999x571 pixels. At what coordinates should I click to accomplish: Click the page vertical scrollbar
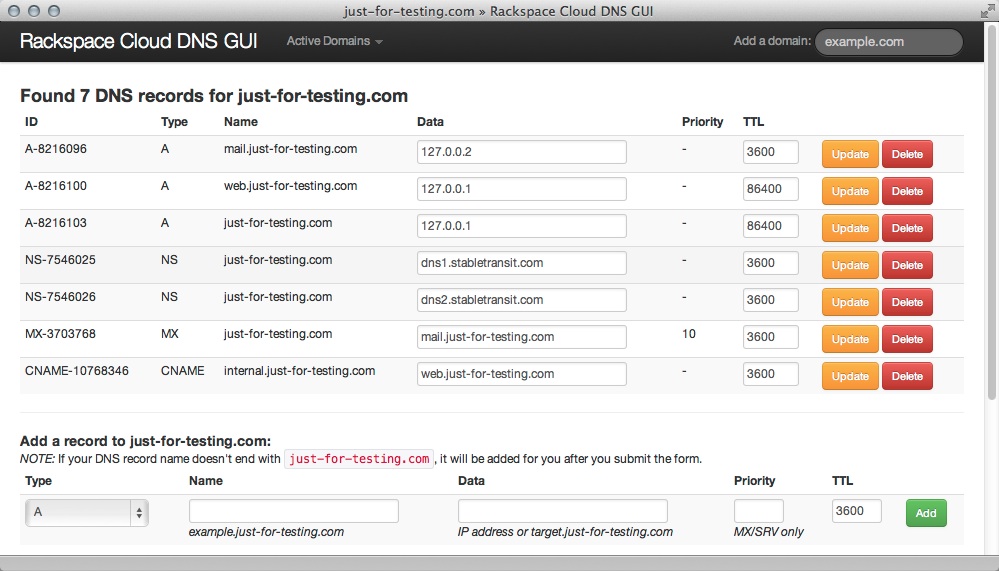[x=991, y=213]
